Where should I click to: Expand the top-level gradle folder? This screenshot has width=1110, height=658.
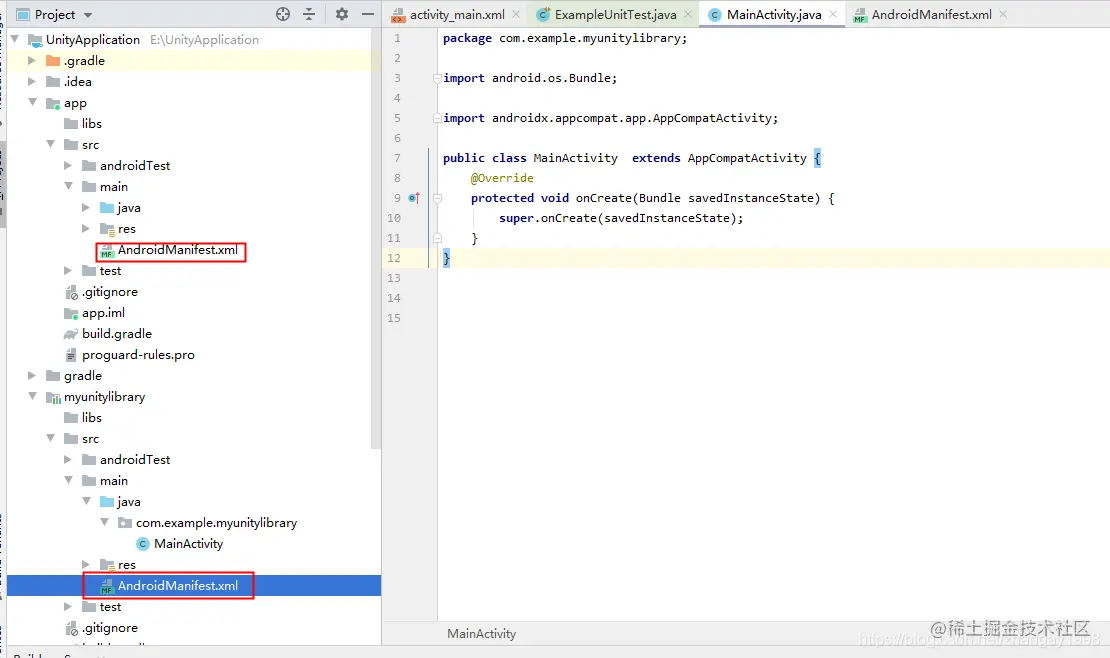[32, 375]
